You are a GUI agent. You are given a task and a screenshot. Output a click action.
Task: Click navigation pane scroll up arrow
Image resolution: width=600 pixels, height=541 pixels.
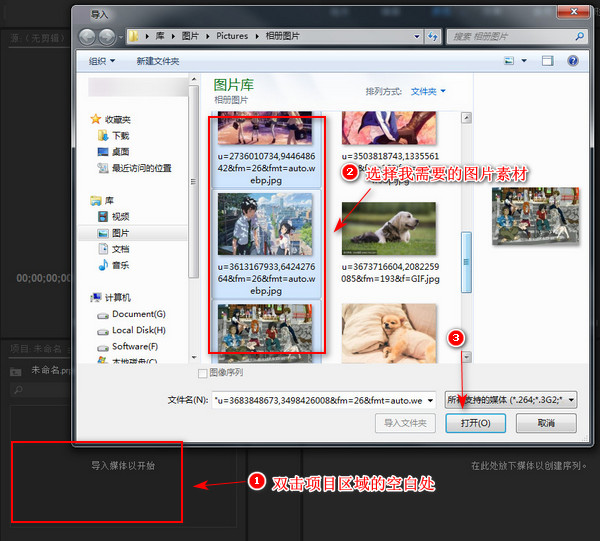click(194, 80)
